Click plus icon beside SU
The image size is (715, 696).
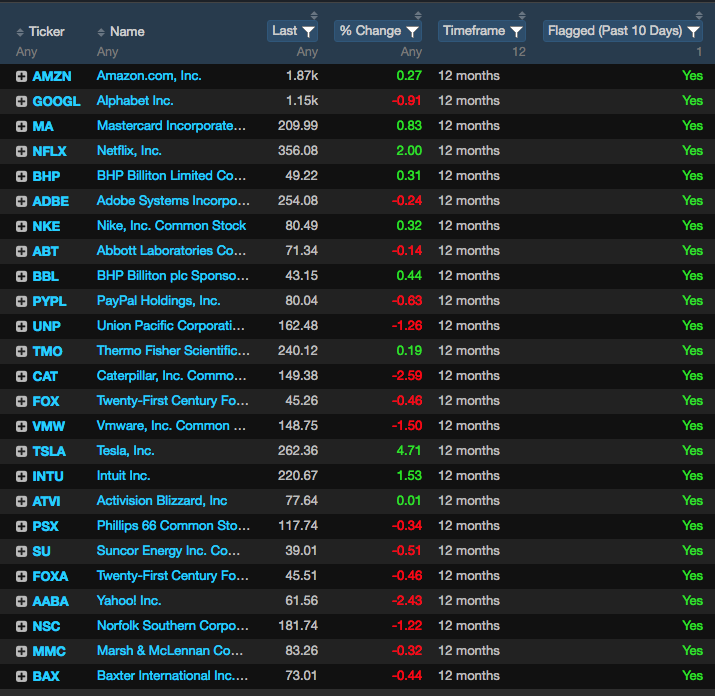tap(21, 551)
